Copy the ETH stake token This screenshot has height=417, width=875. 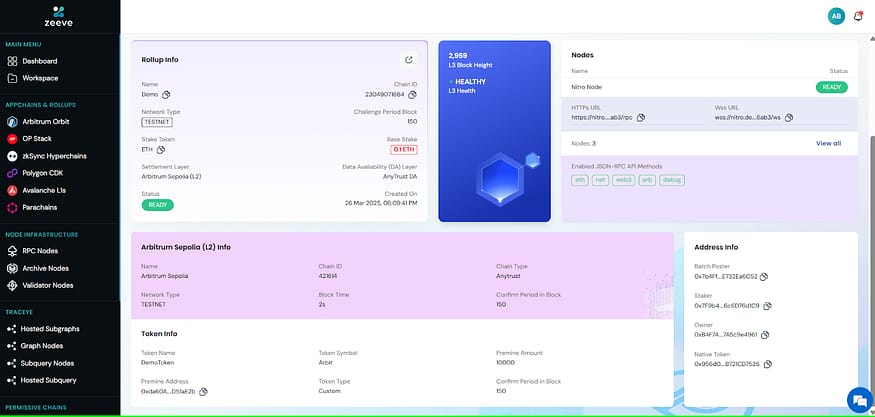point(161,150)
